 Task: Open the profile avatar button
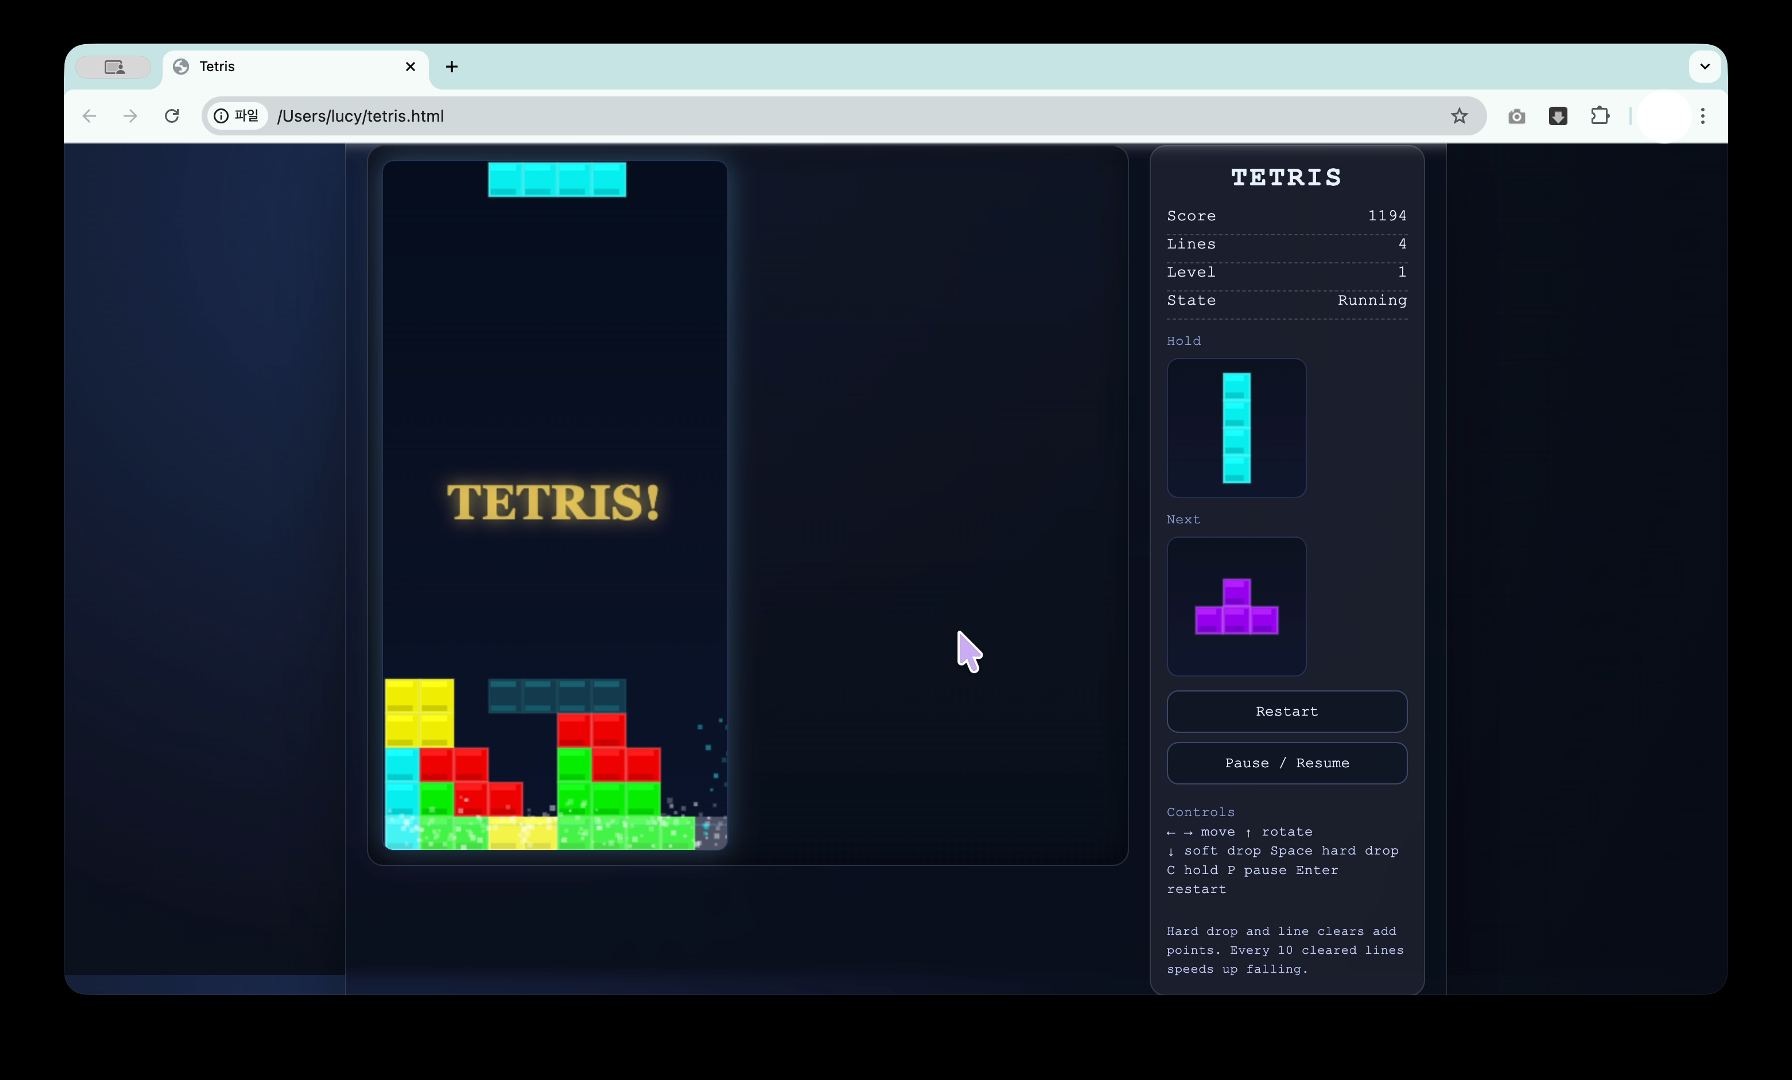(x=1664, y=116)
